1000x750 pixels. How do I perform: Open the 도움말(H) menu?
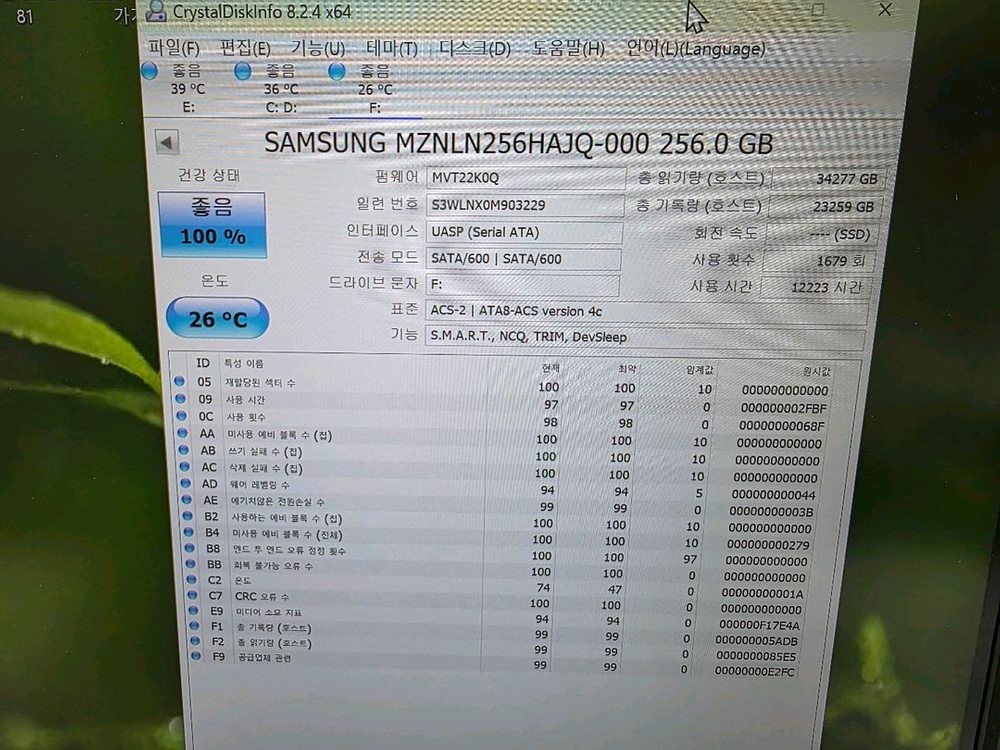(570, 47)
